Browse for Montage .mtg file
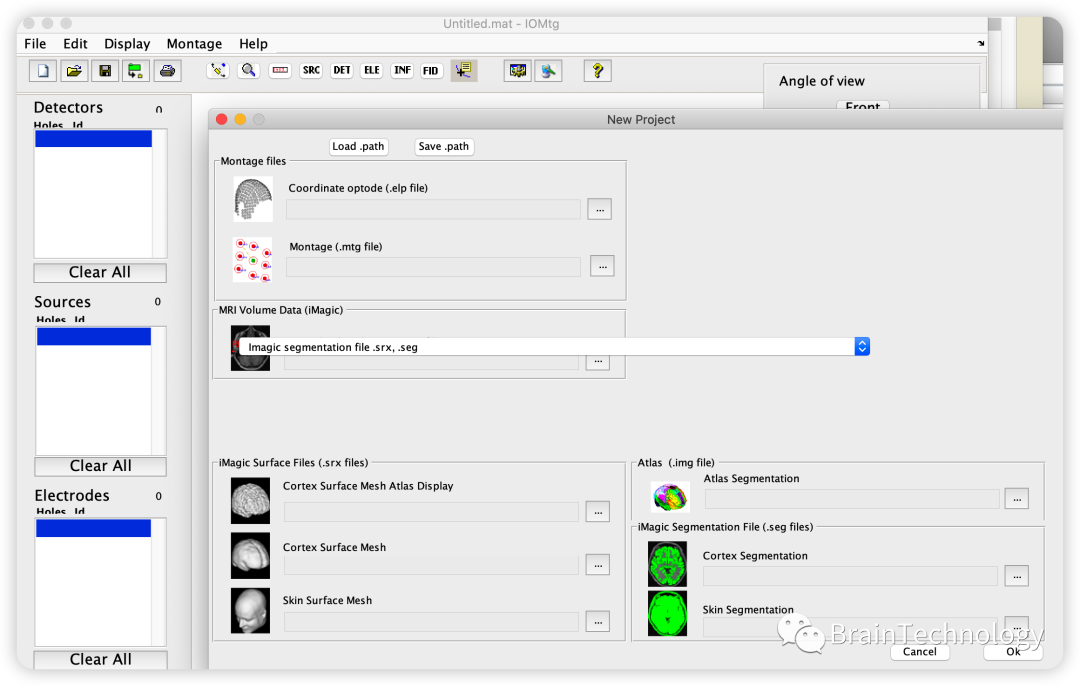This screenshot has height=686, width=1080. click(x=603, y=266)
